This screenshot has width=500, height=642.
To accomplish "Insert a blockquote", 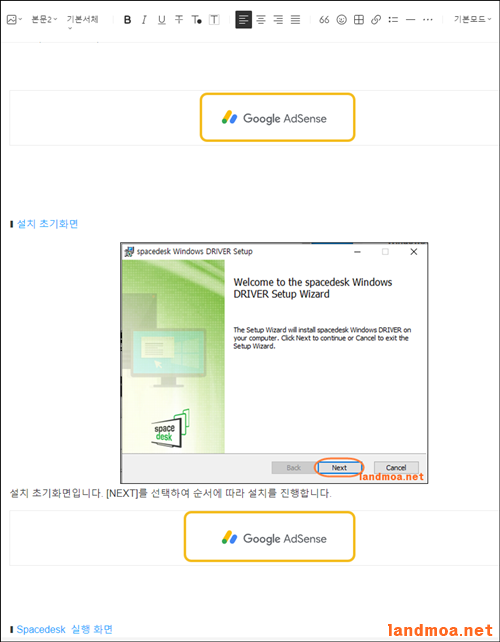I will 324,20.
